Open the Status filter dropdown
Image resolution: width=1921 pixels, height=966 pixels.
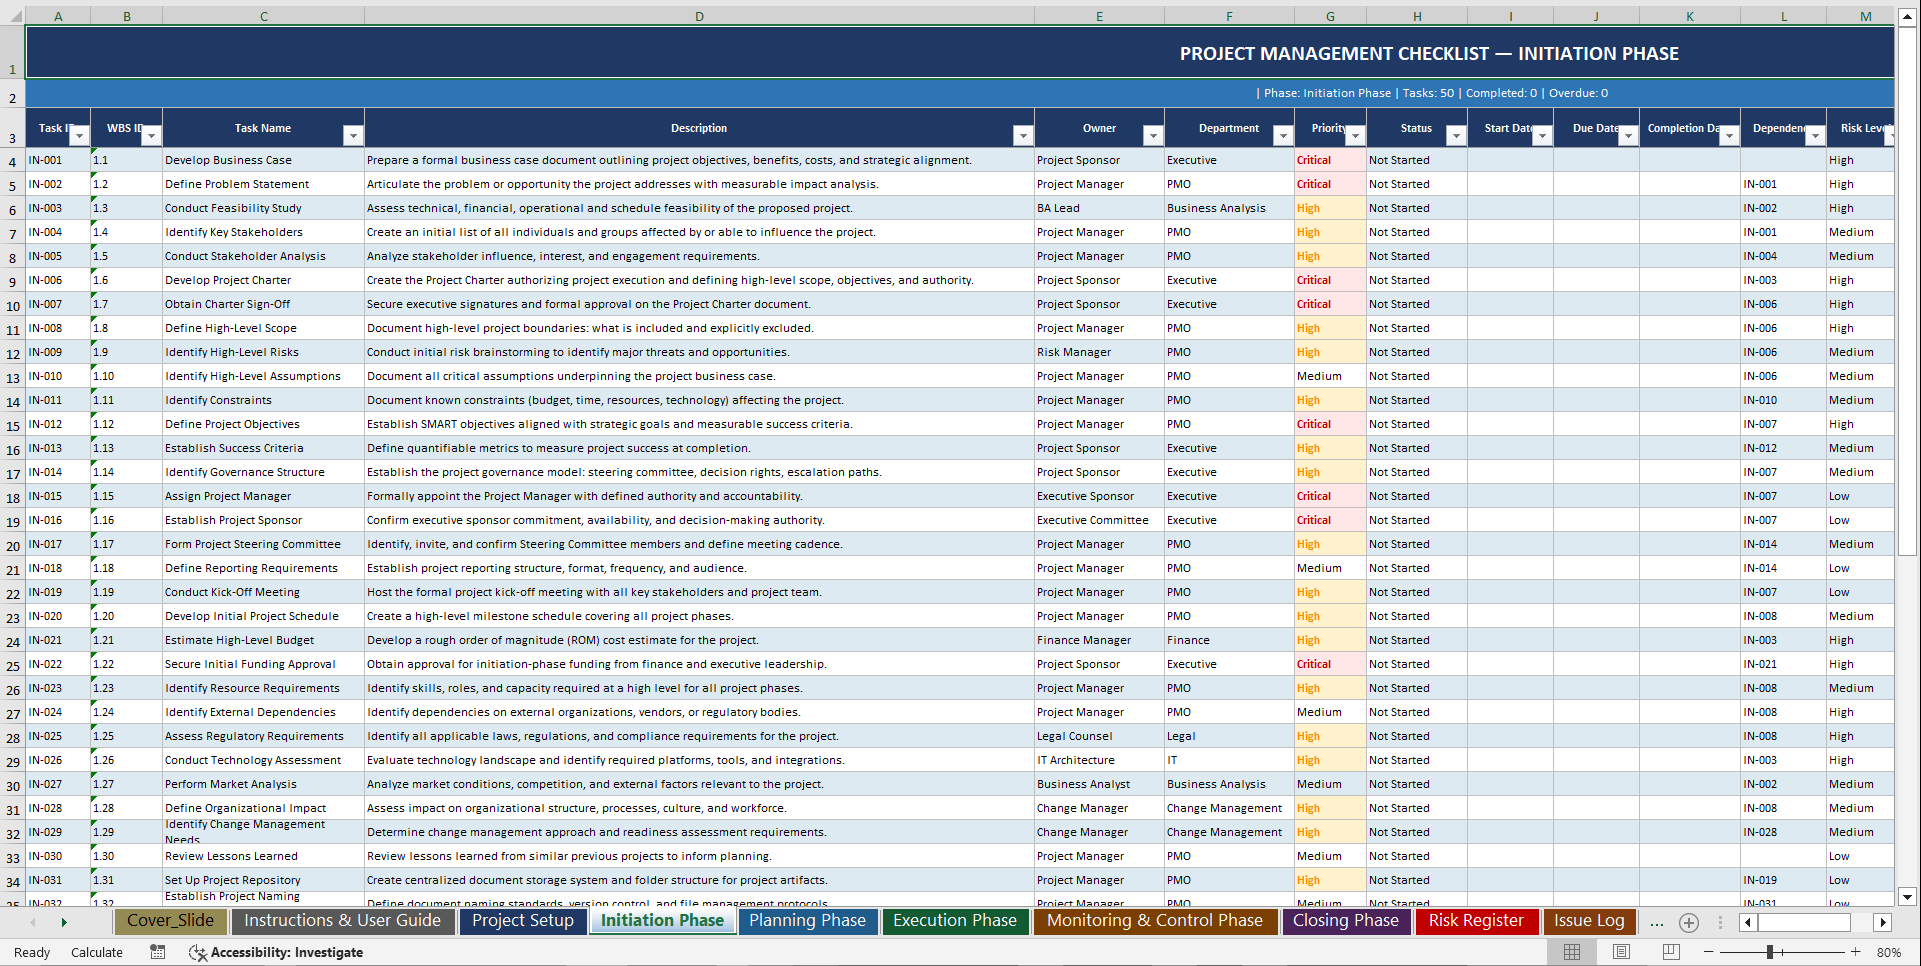pos(1456,136)
